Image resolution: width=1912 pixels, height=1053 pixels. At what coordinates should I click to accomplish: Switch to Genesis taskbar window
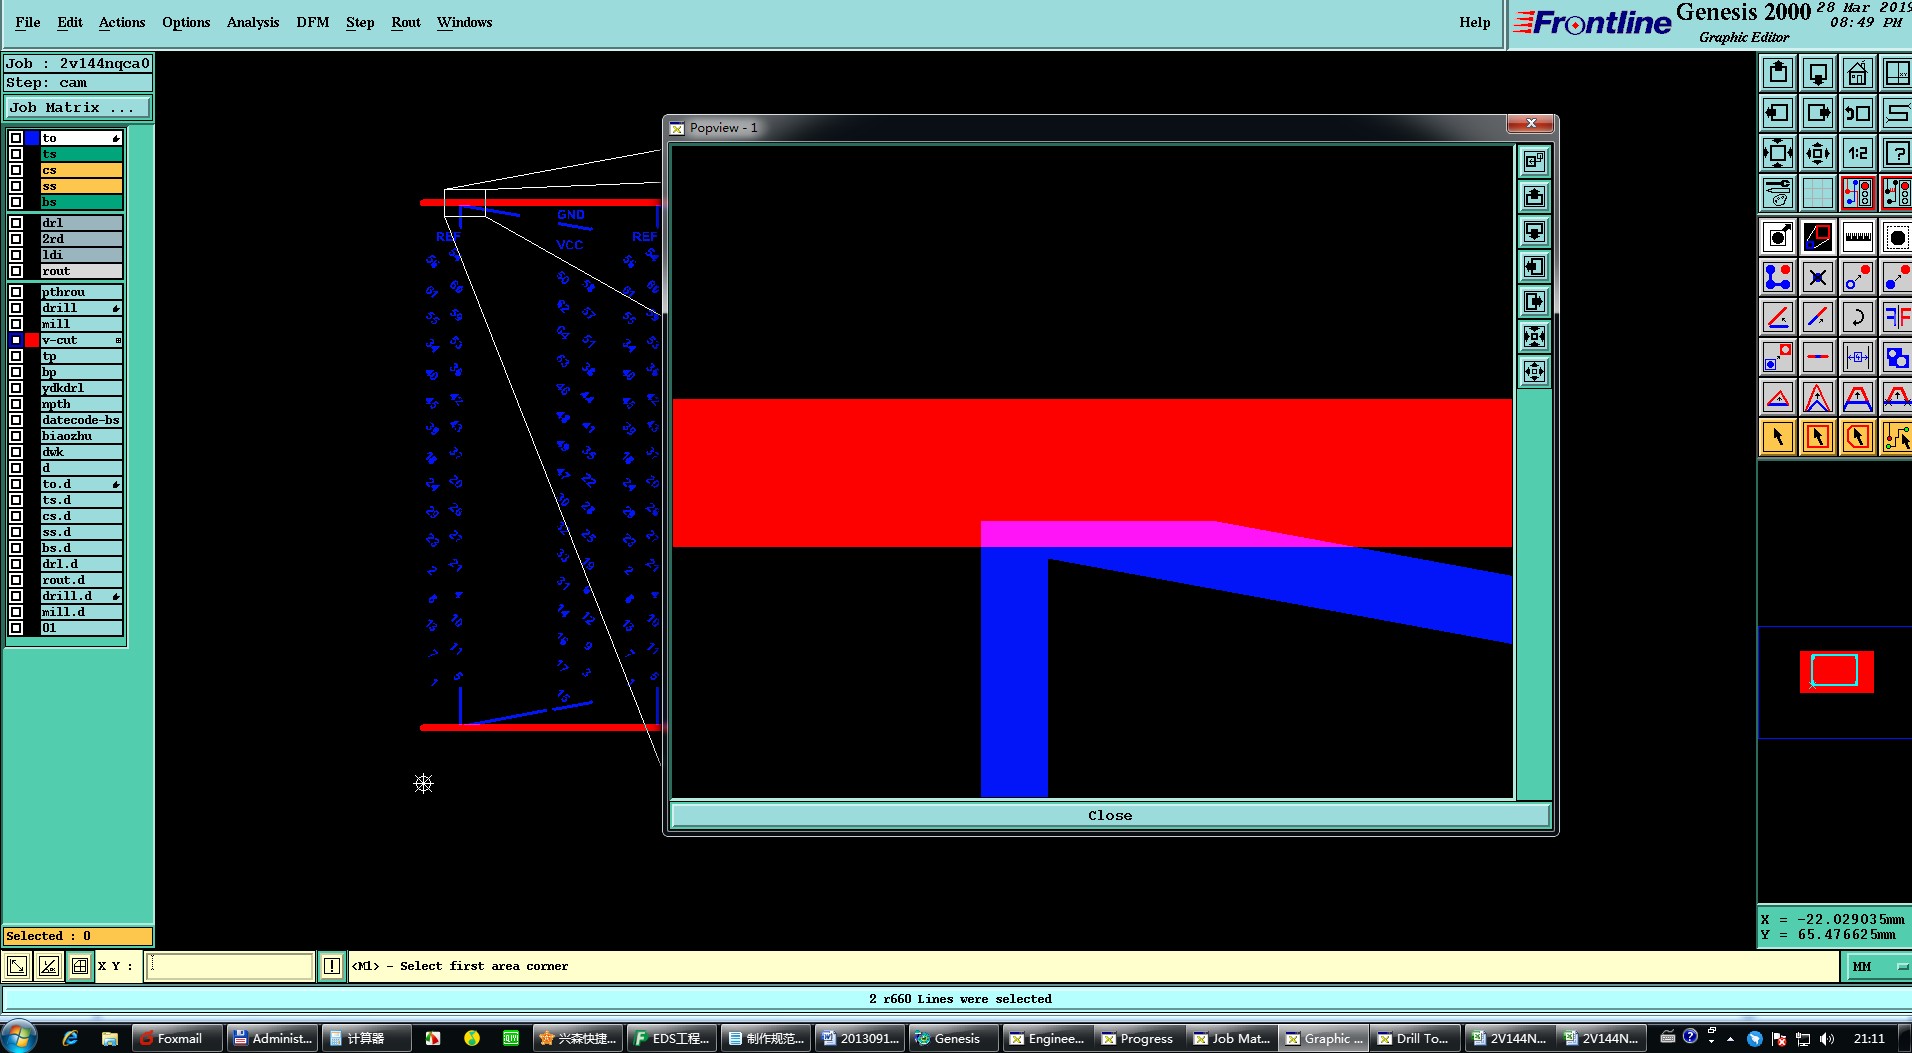pos(955,1038)
